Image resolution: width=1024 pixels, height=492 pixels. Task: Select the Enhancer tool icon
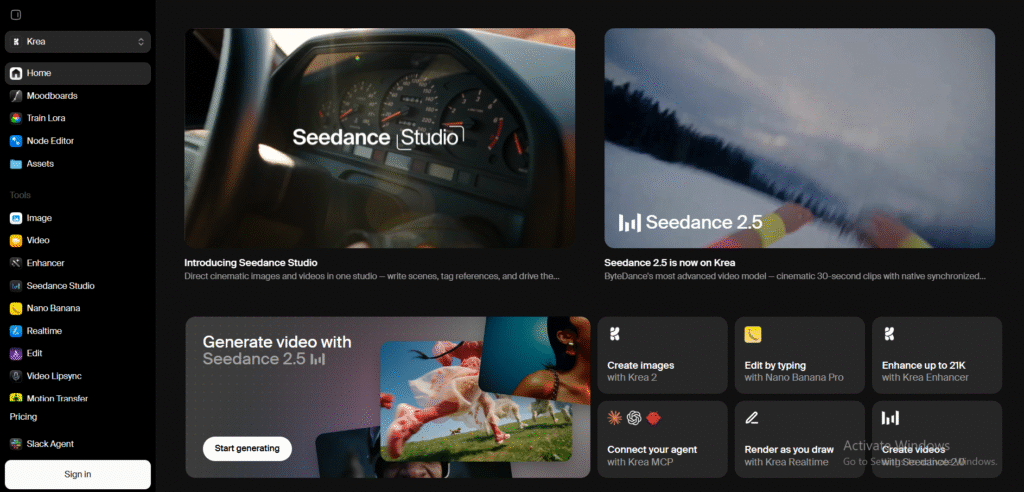click(x=16, y=263)
